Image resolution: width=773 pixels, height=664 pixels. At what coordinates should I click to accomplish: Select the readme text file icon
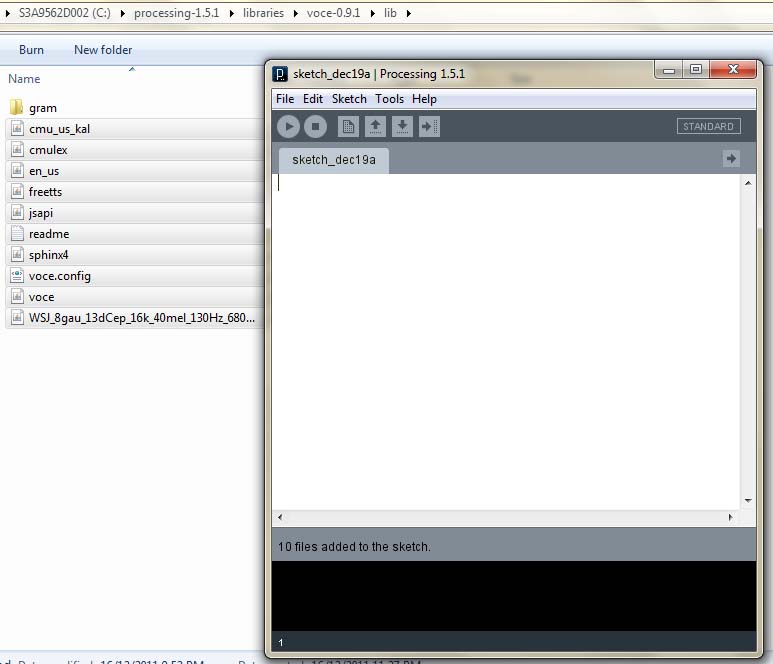point(17,234)
